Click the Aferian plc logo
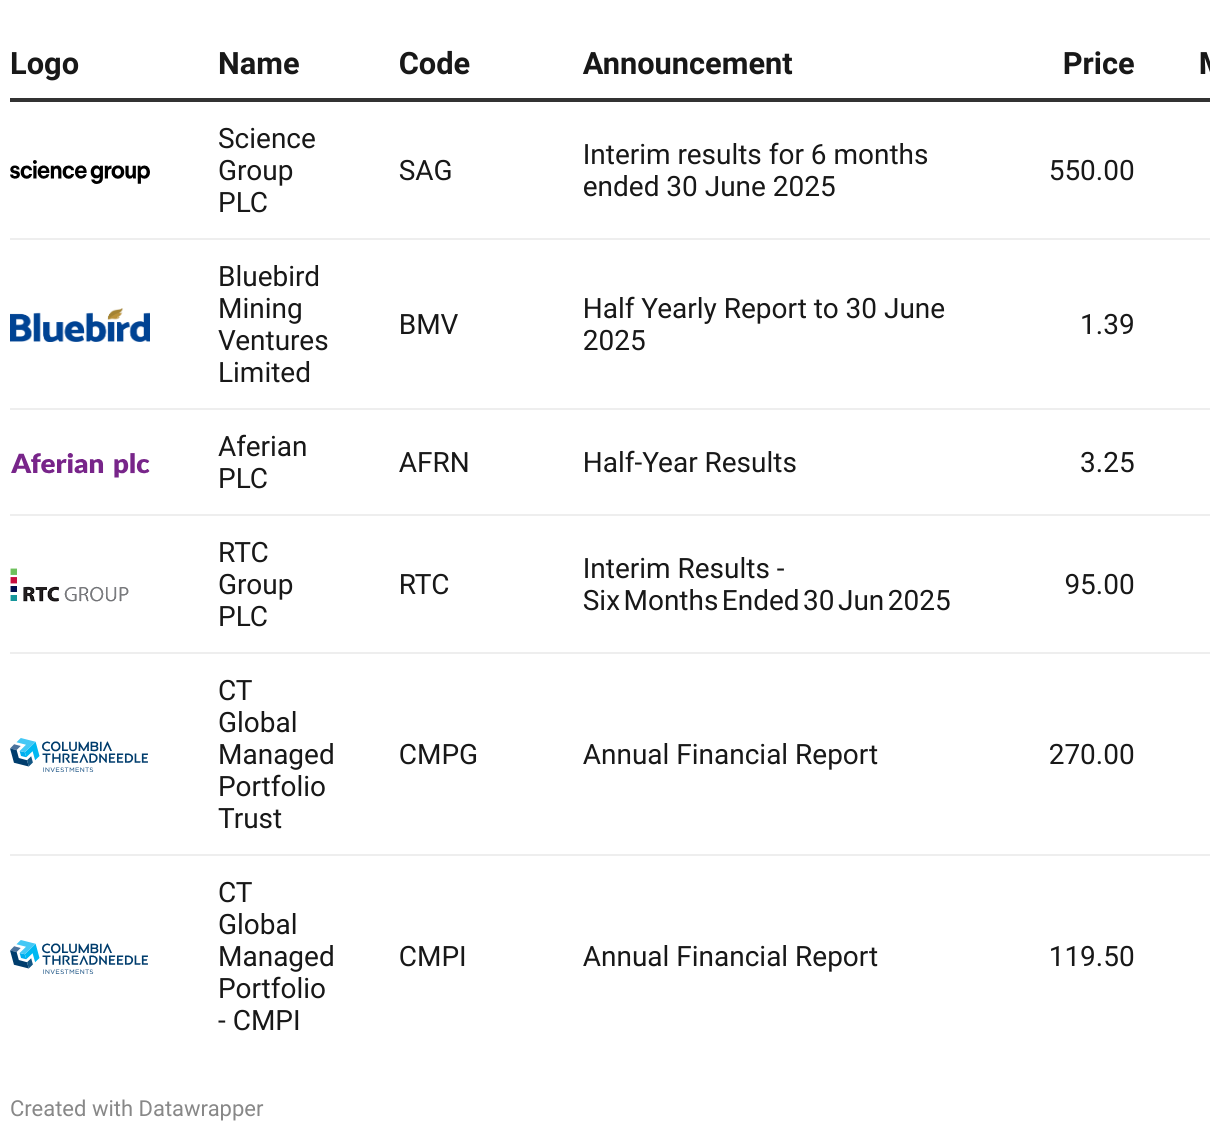Image resolution: width=1220 pixels, height=1132 pixels. [x=80, y=464]
